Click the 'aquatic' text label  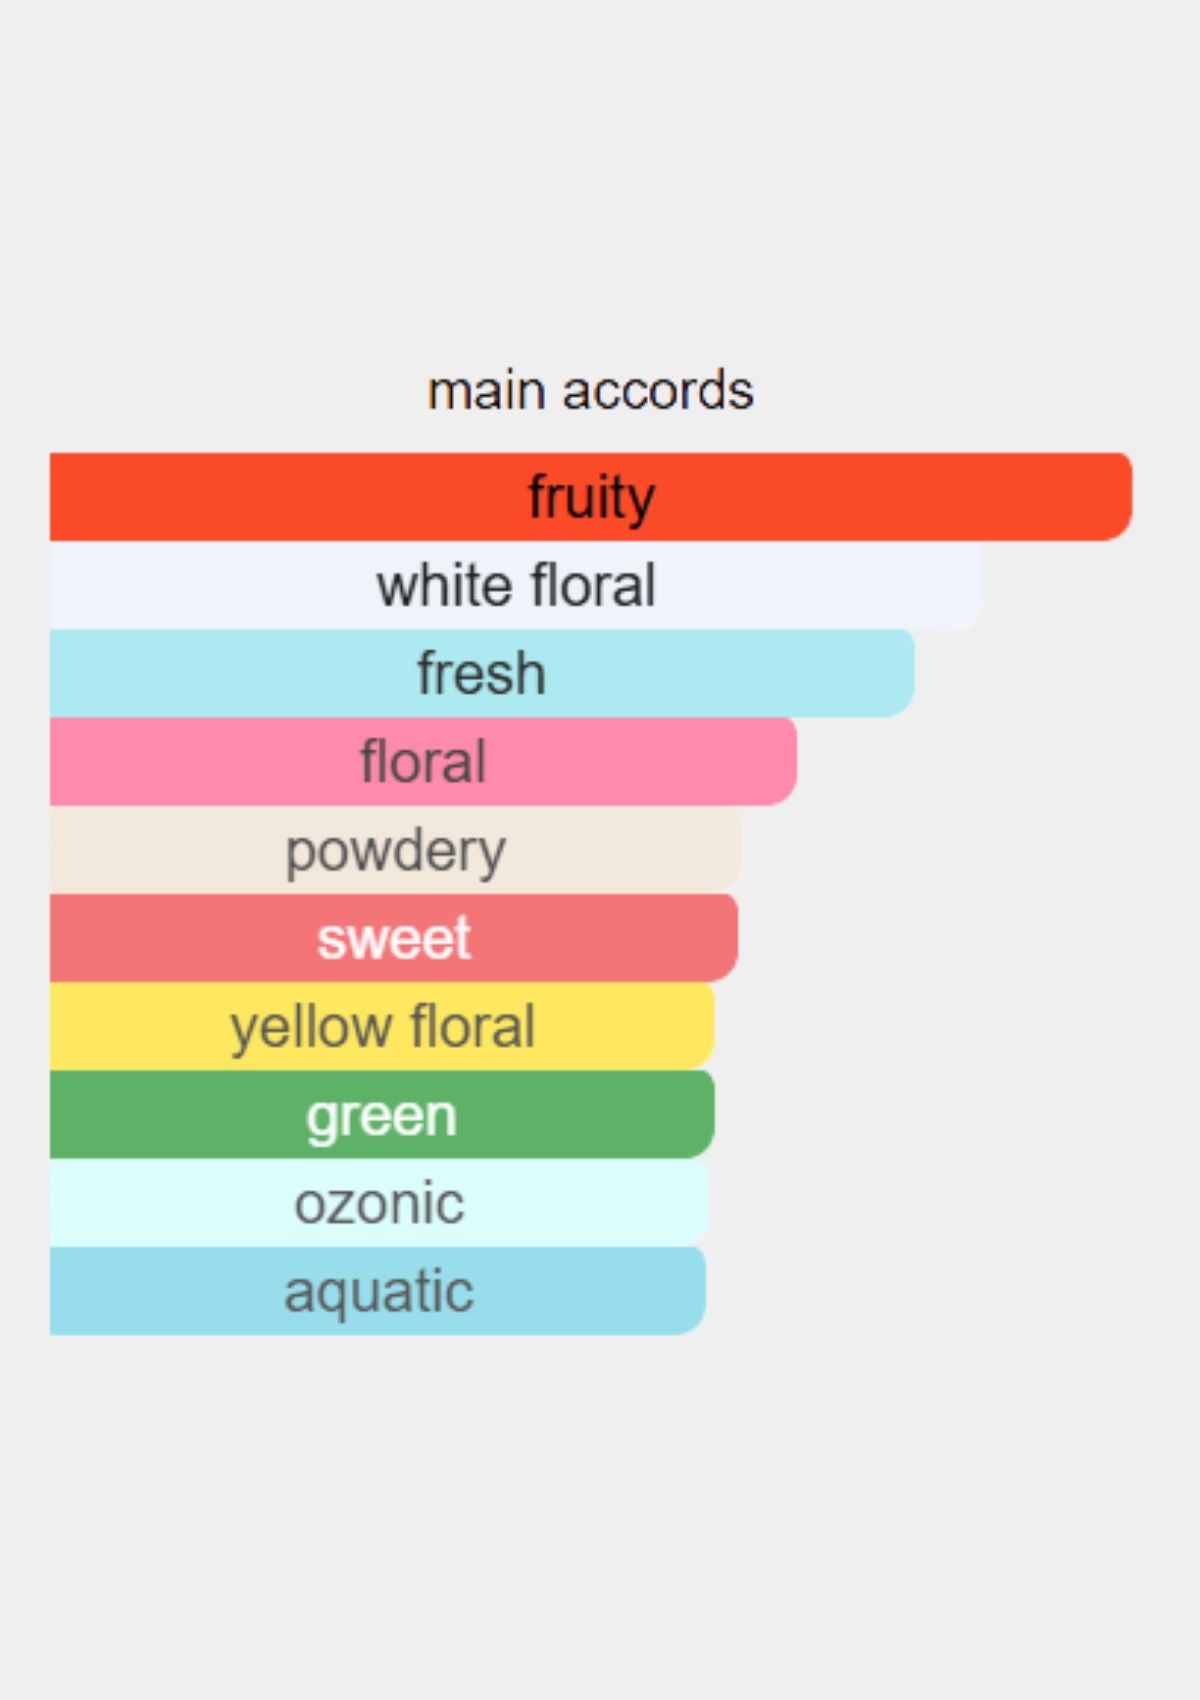378,1294
